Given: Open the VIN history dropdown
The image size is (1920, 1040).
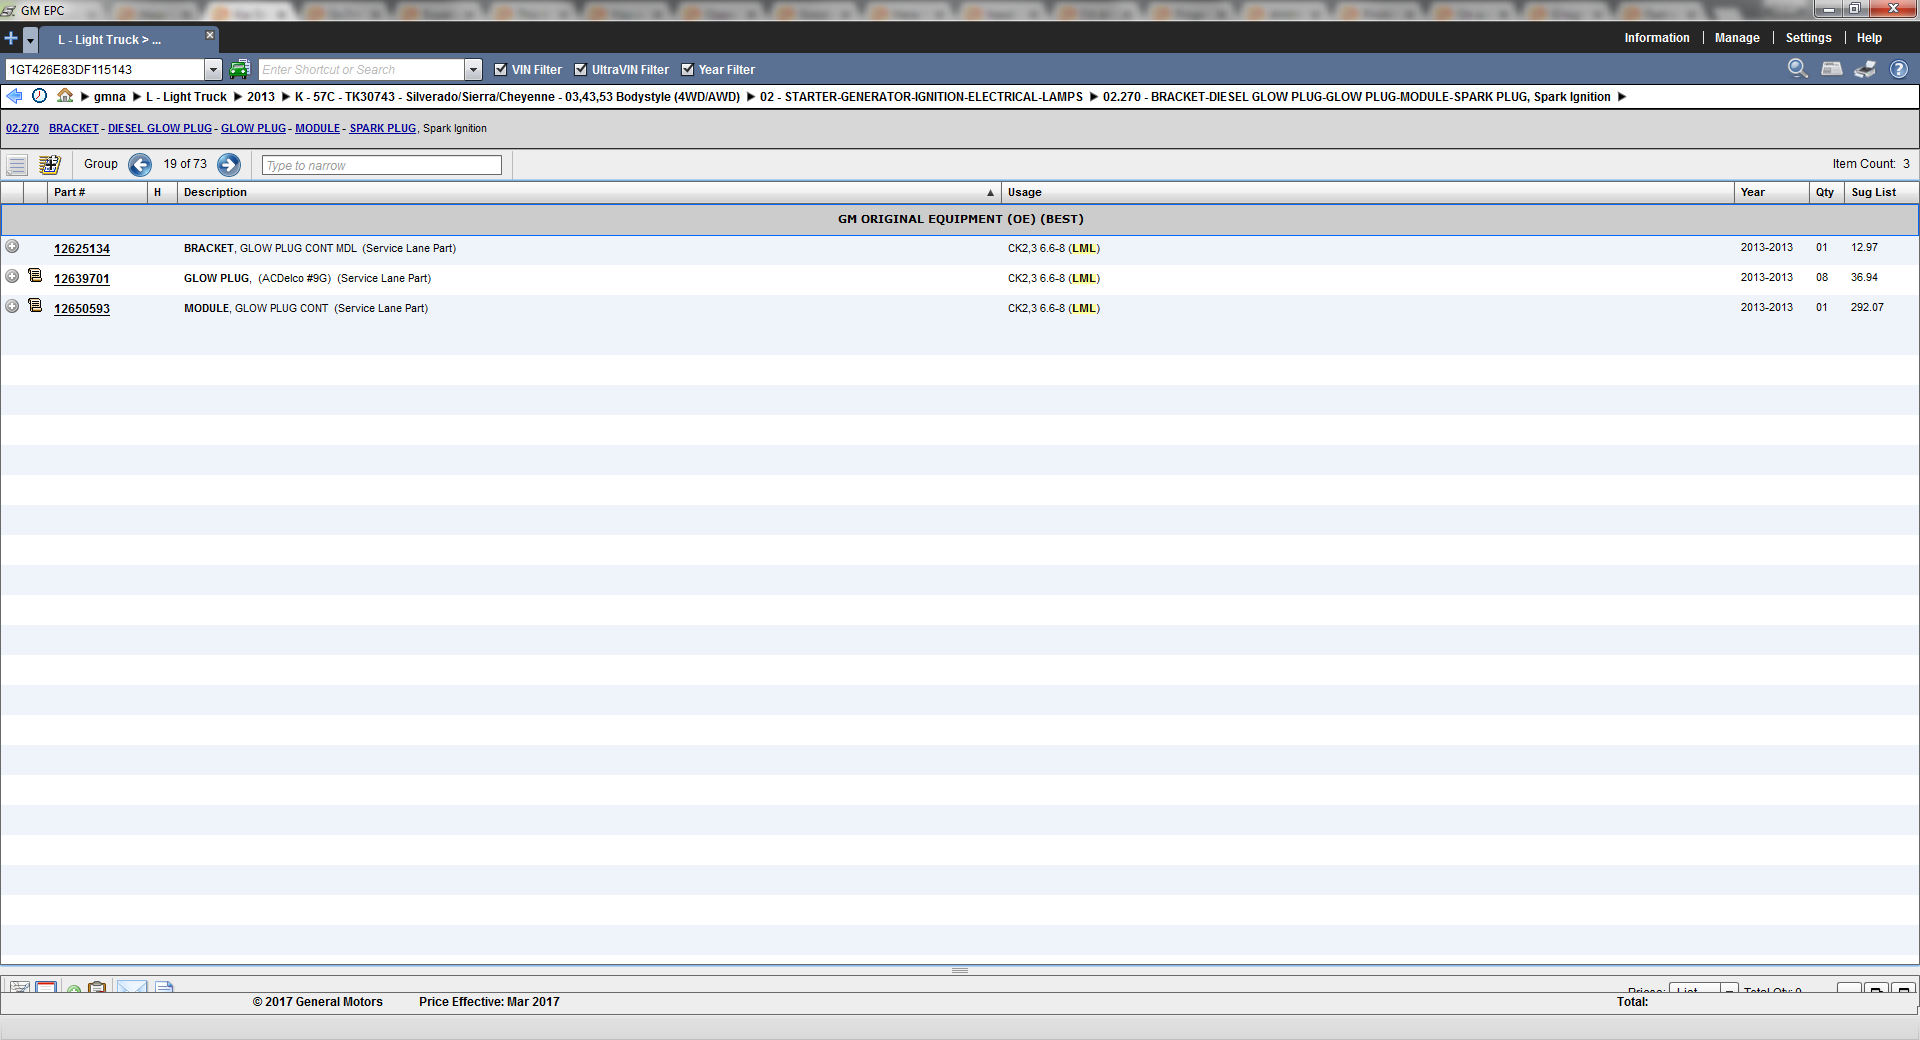Looking at the screenshot, I should click(x=213, y=70).
